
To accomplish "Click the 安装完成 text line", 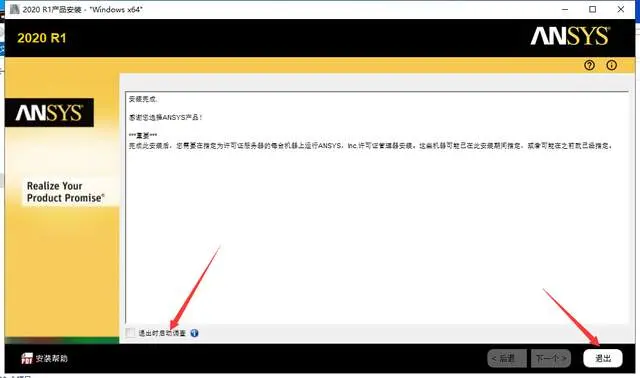I will click(143, 99).
